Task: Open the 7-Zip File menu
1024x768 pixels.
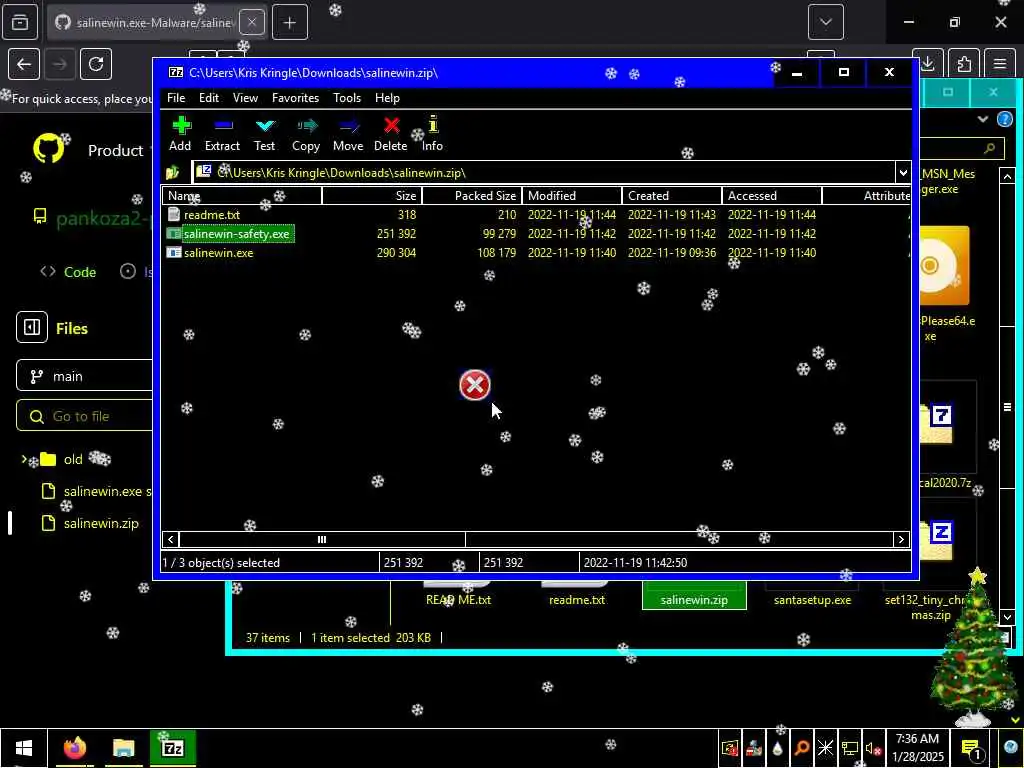Action: coord(176,98)
